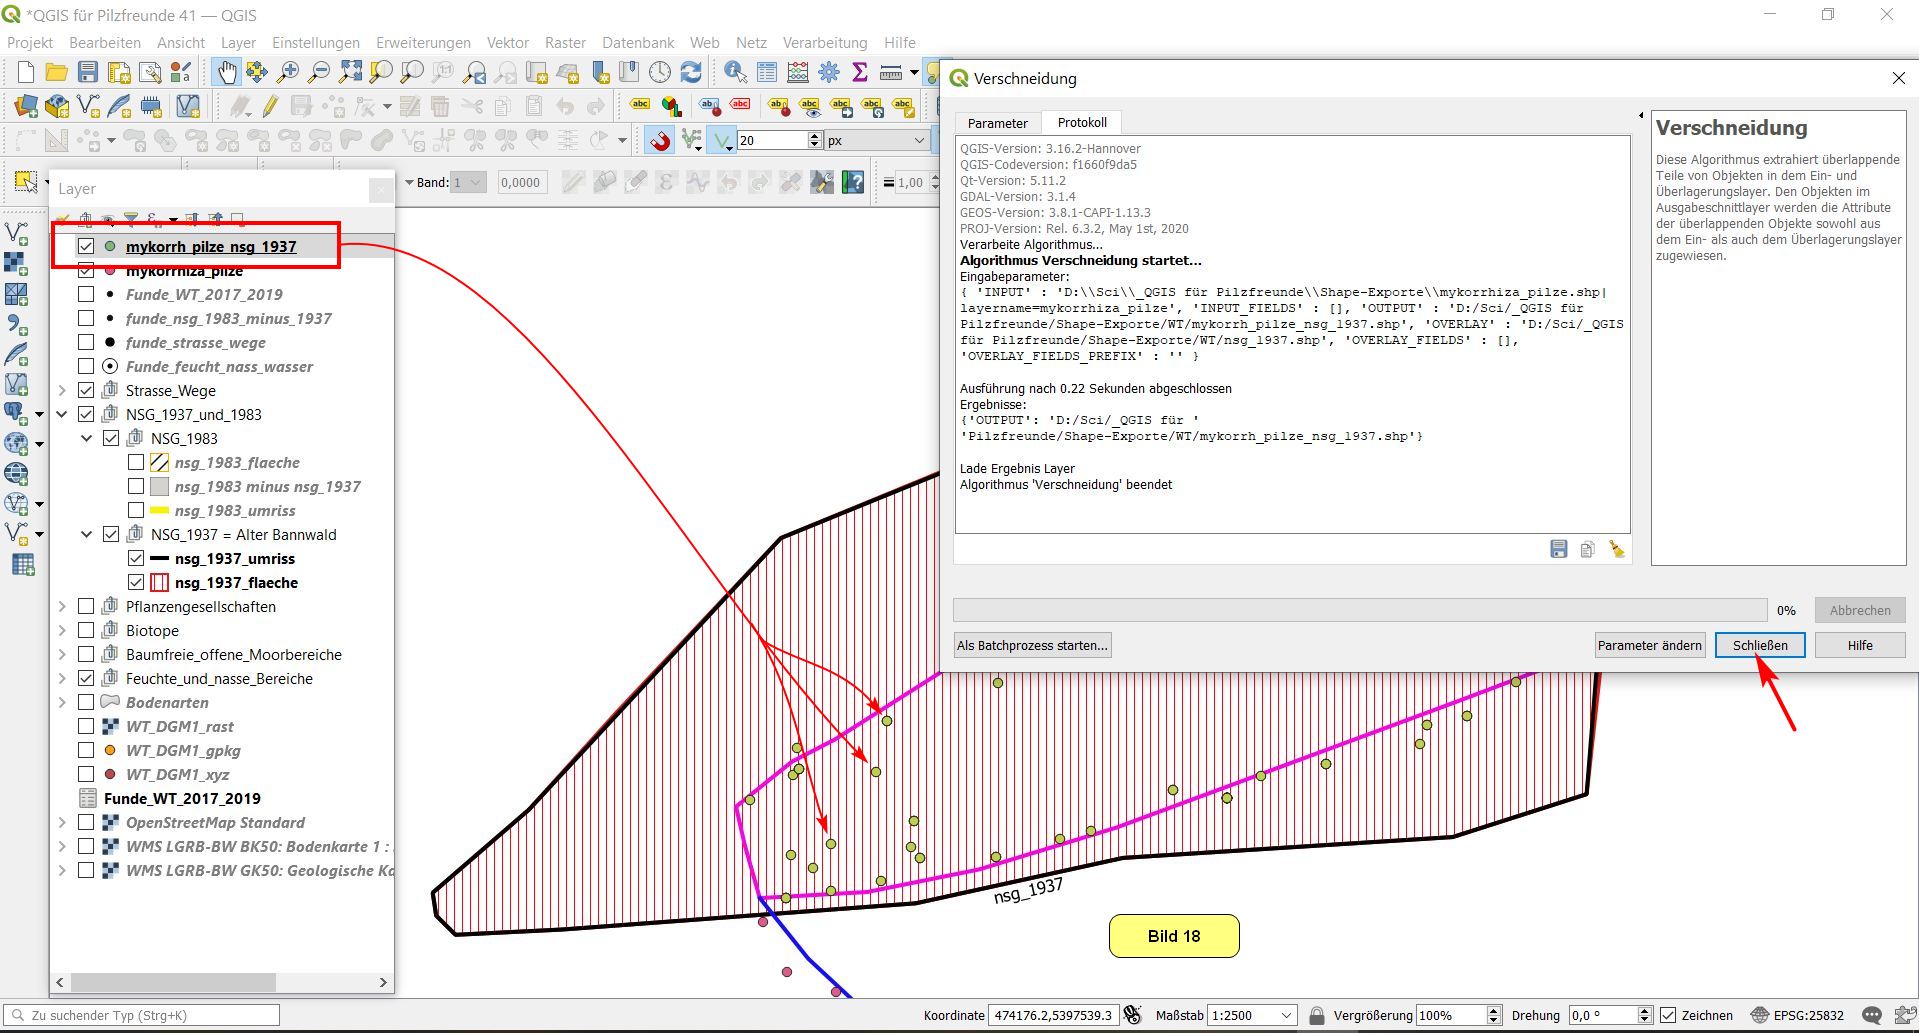Click the Zoom In magnifier icon
The image size is (1919, 1033).
pos(288,72)
